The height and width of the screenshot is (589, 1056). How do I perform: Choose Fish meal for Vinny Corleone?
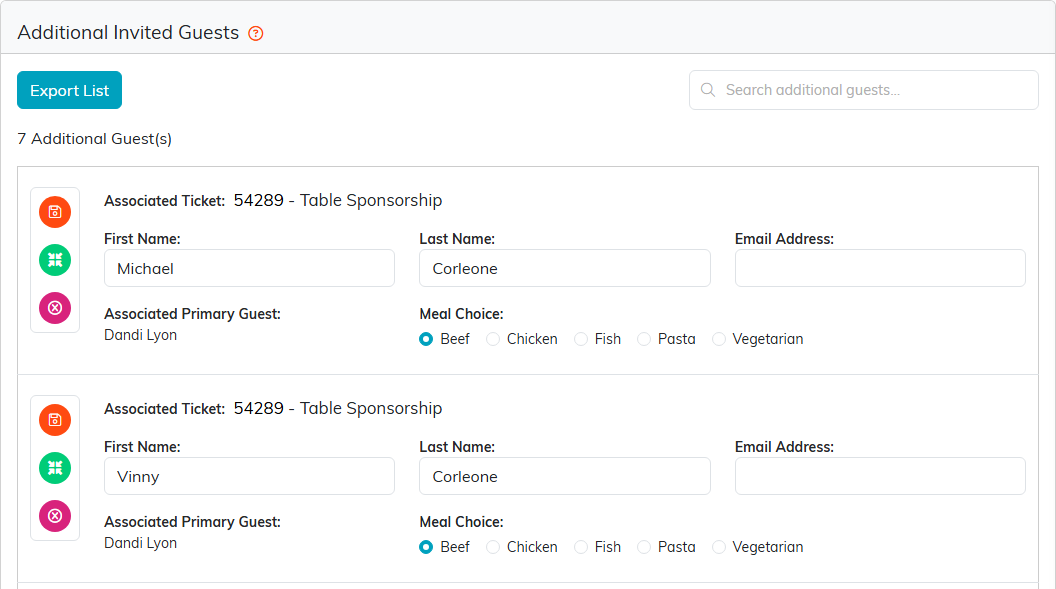pos(581,547)
